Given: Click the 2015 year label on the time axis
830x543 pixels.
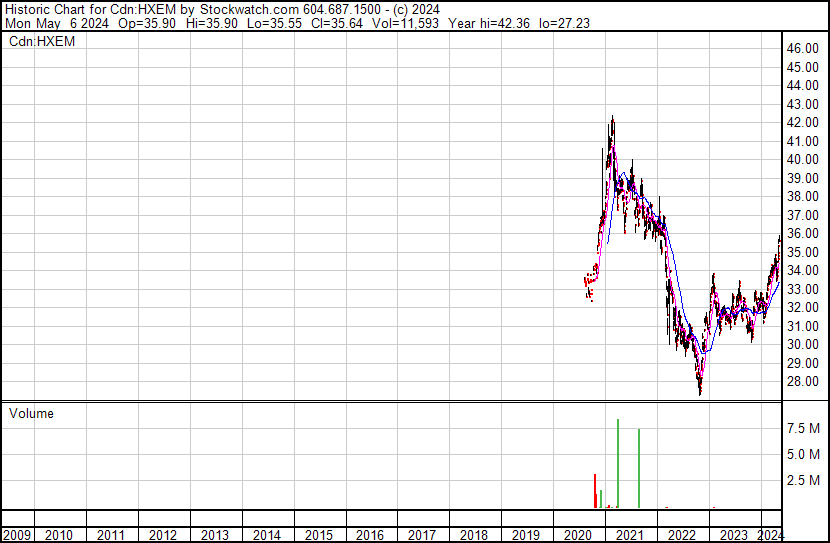Looking at the screenshot, I should (x=318, y=536).
